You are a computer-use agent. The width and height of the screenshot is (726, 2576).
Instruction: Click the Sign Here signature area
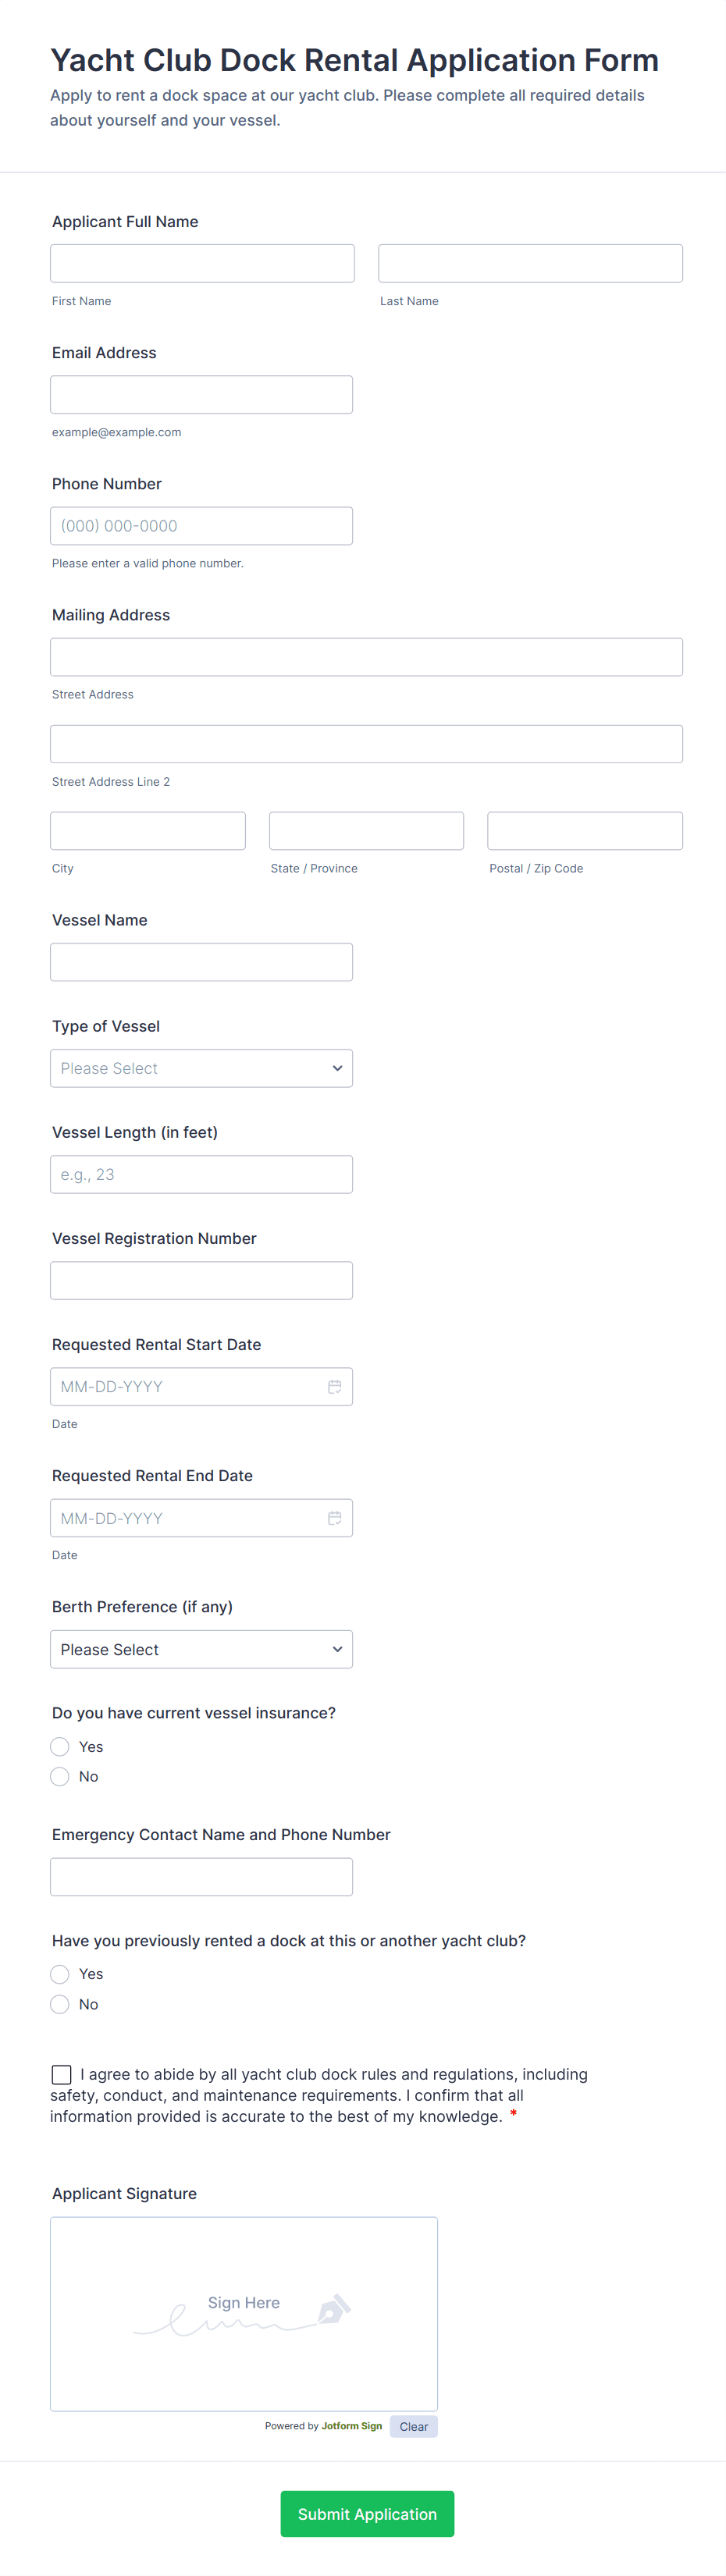(243, 2313)
